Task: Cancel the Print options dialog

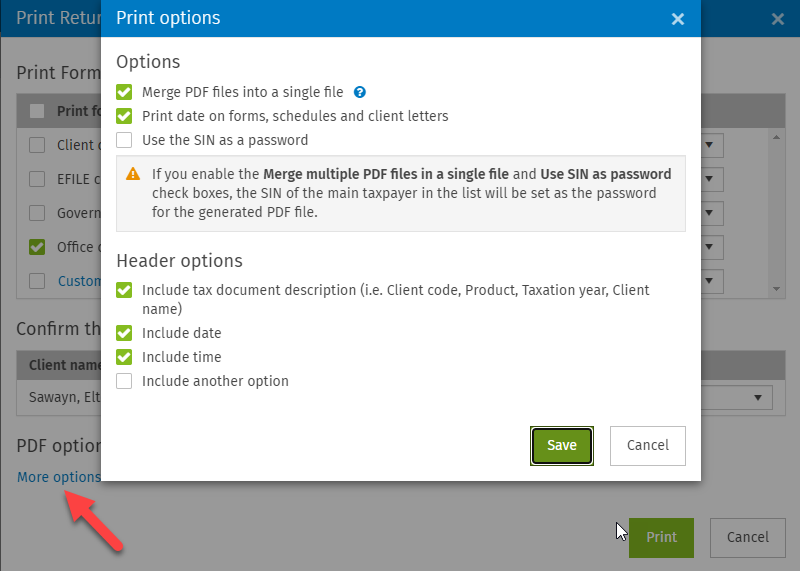Action: pyautogui.click(x=647, y=445)
